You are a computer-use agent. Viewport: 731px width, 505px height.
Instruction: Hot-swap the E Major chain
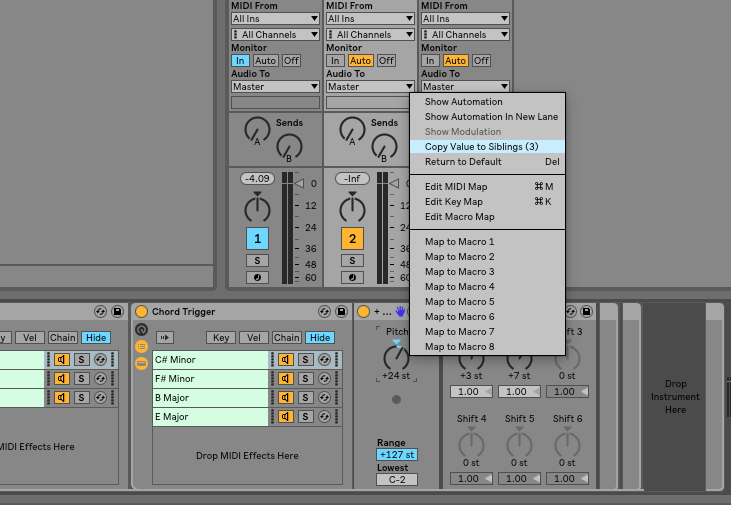pos(324,417)
